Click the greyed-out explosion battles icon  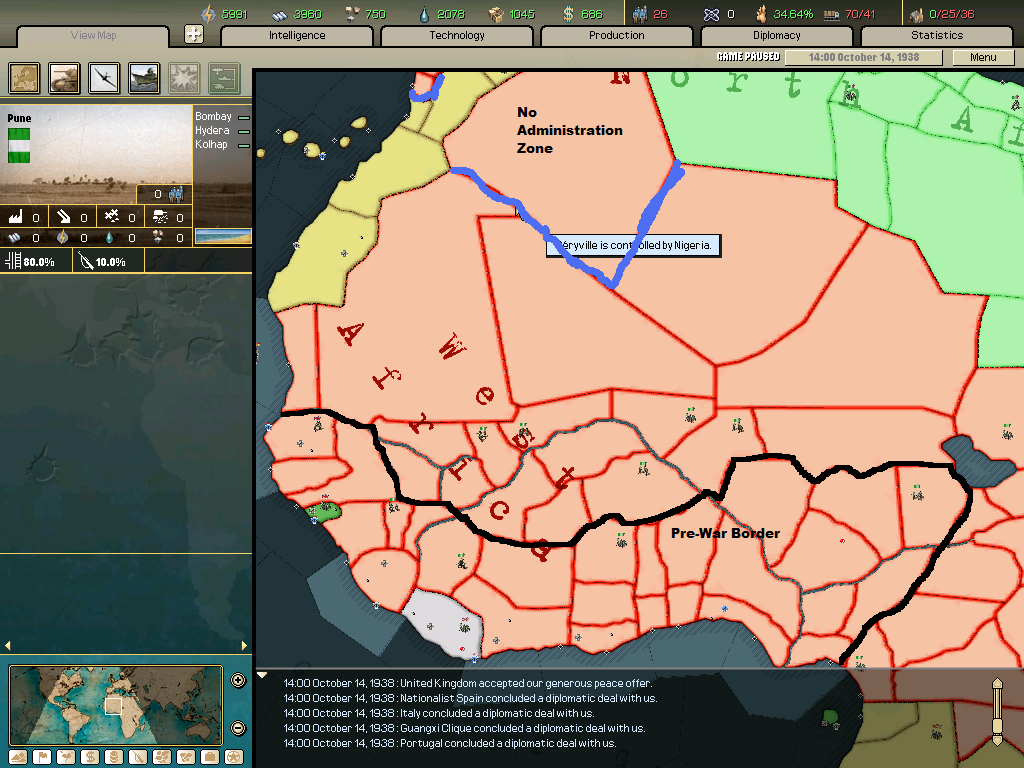pyautogui.click(x=184, y=78)
